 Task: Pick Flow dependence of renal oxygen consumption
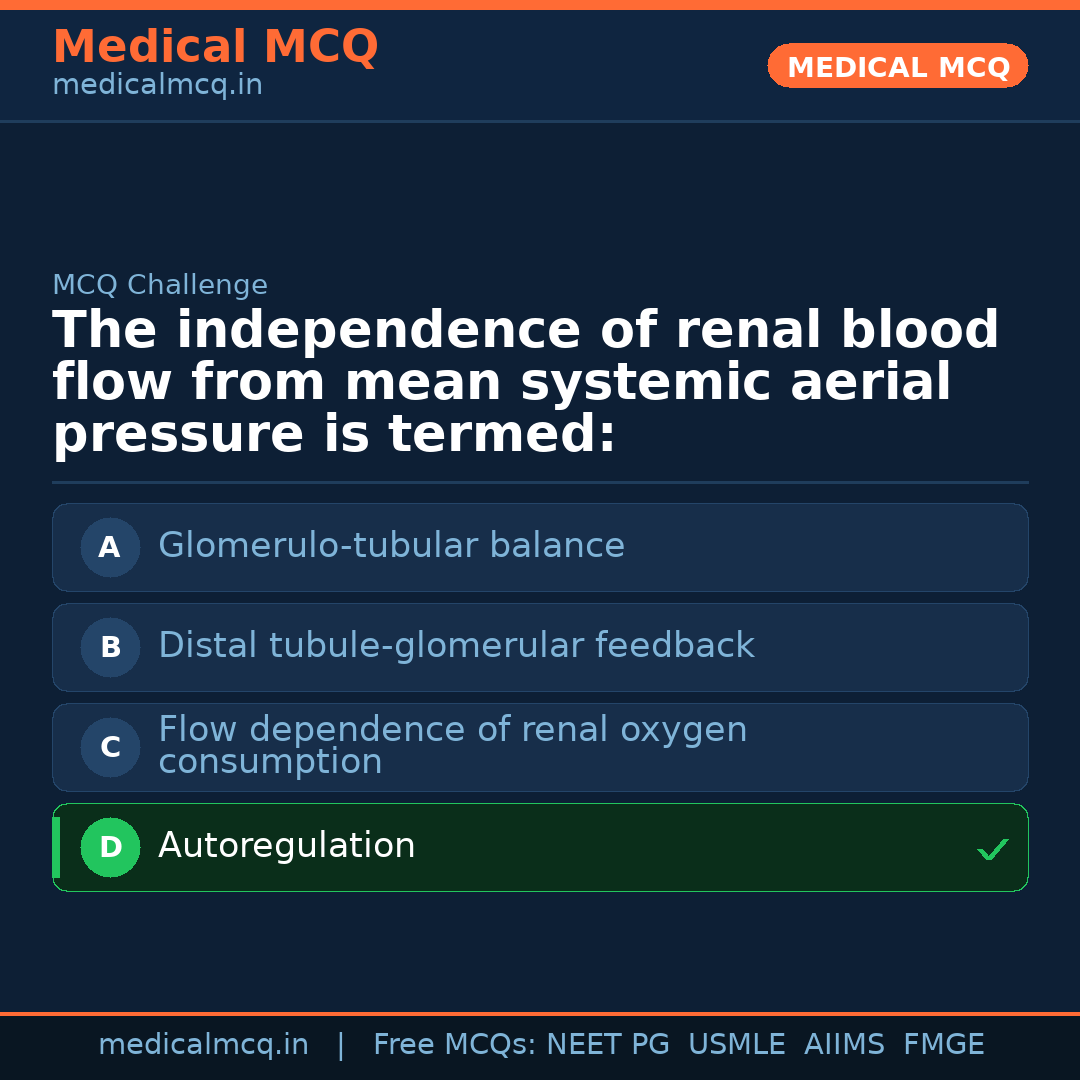(452, 746)
